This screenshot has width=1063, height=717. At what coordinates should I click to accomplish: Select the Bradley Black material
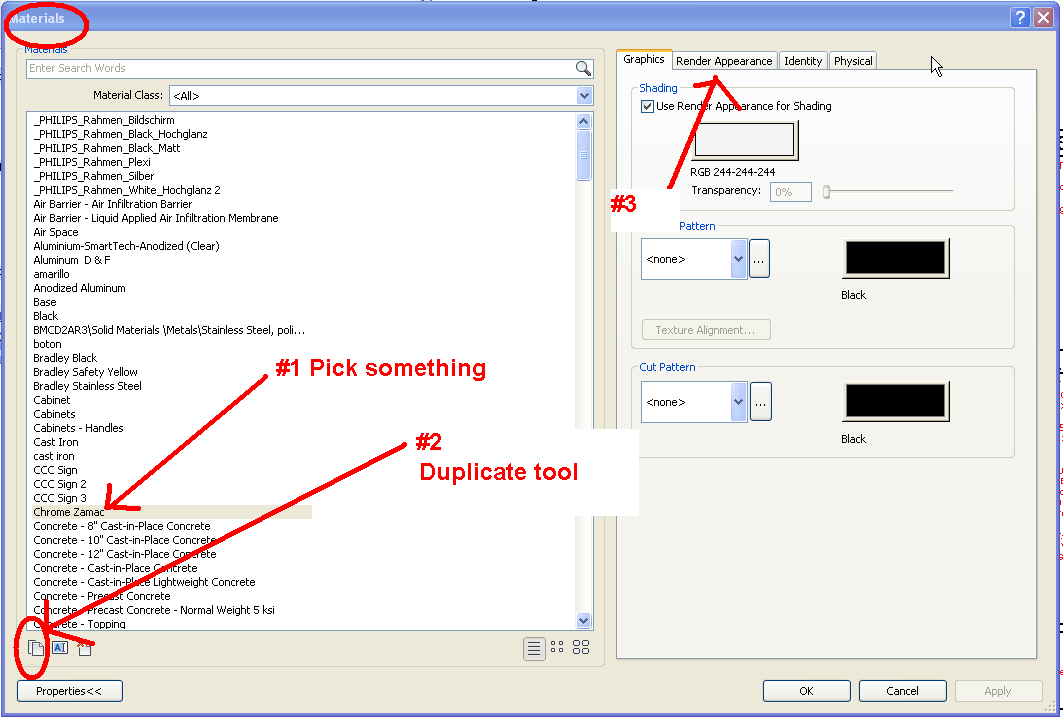[x=65, y=358]
